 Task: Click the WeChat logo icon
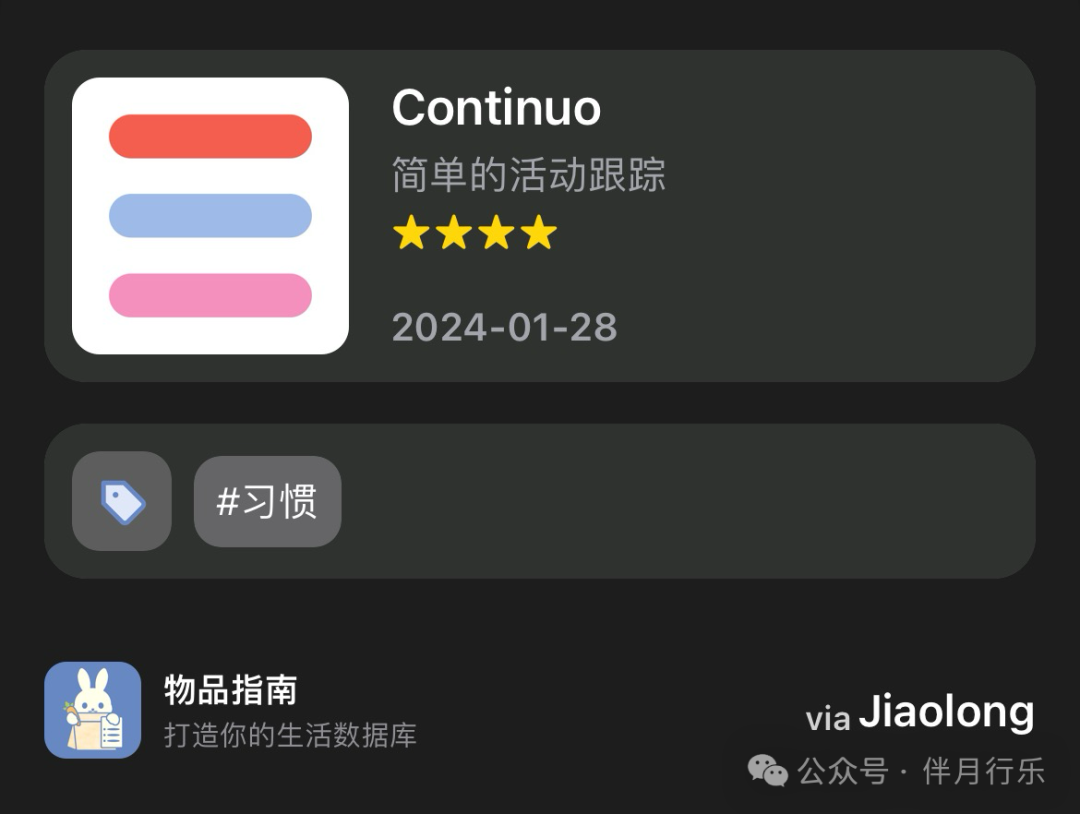point(767,771)
